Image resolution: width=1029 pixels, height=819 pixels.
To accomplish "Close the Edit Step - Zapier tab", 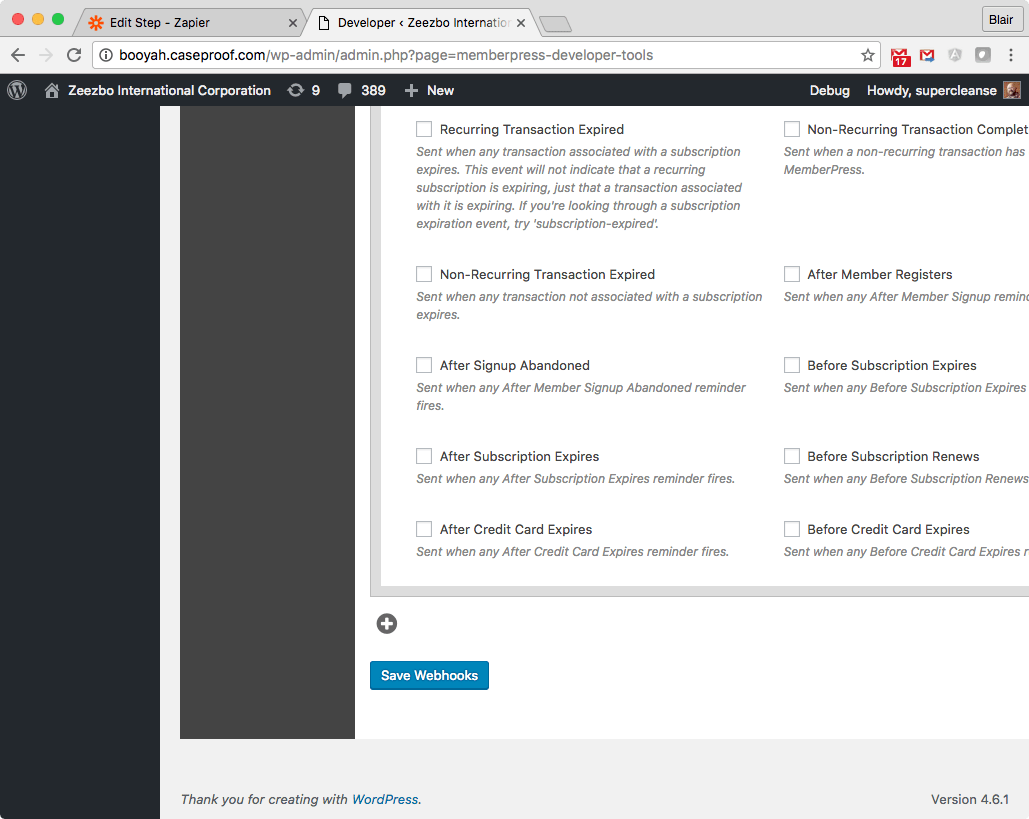I will click(293, 23).
